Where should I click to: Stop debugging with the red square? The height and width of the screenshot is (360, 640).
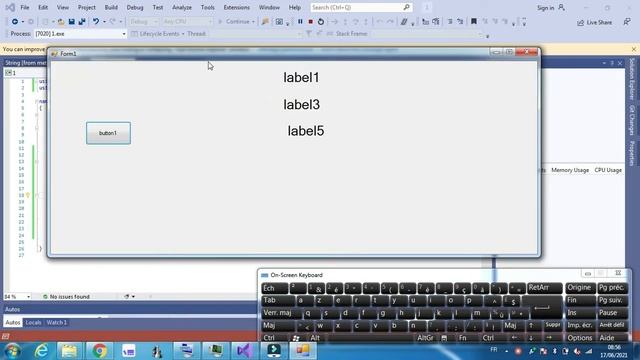311,22
